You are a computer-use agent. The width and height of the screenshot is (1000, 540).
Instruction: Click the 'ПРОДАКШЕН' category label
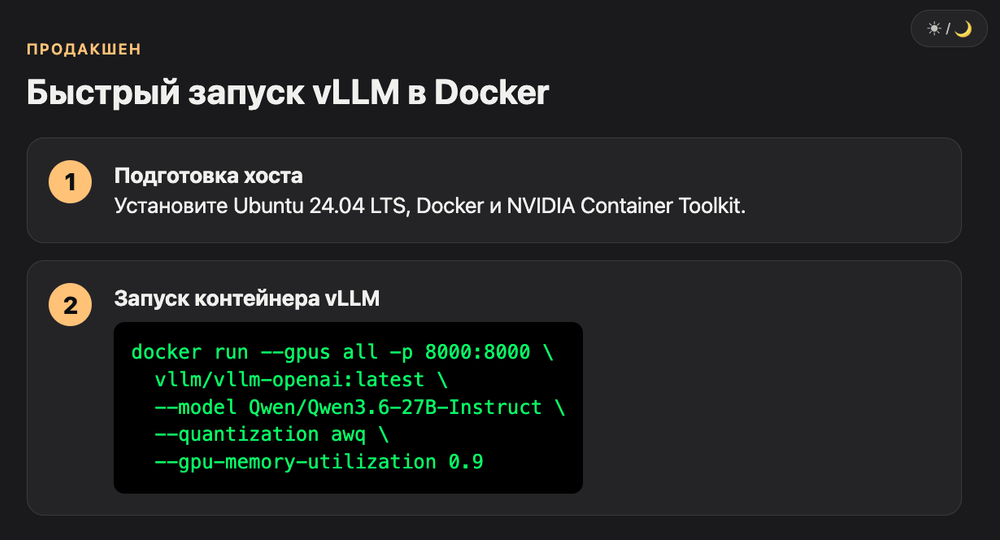pyautogui.click(x=84, y=49)
